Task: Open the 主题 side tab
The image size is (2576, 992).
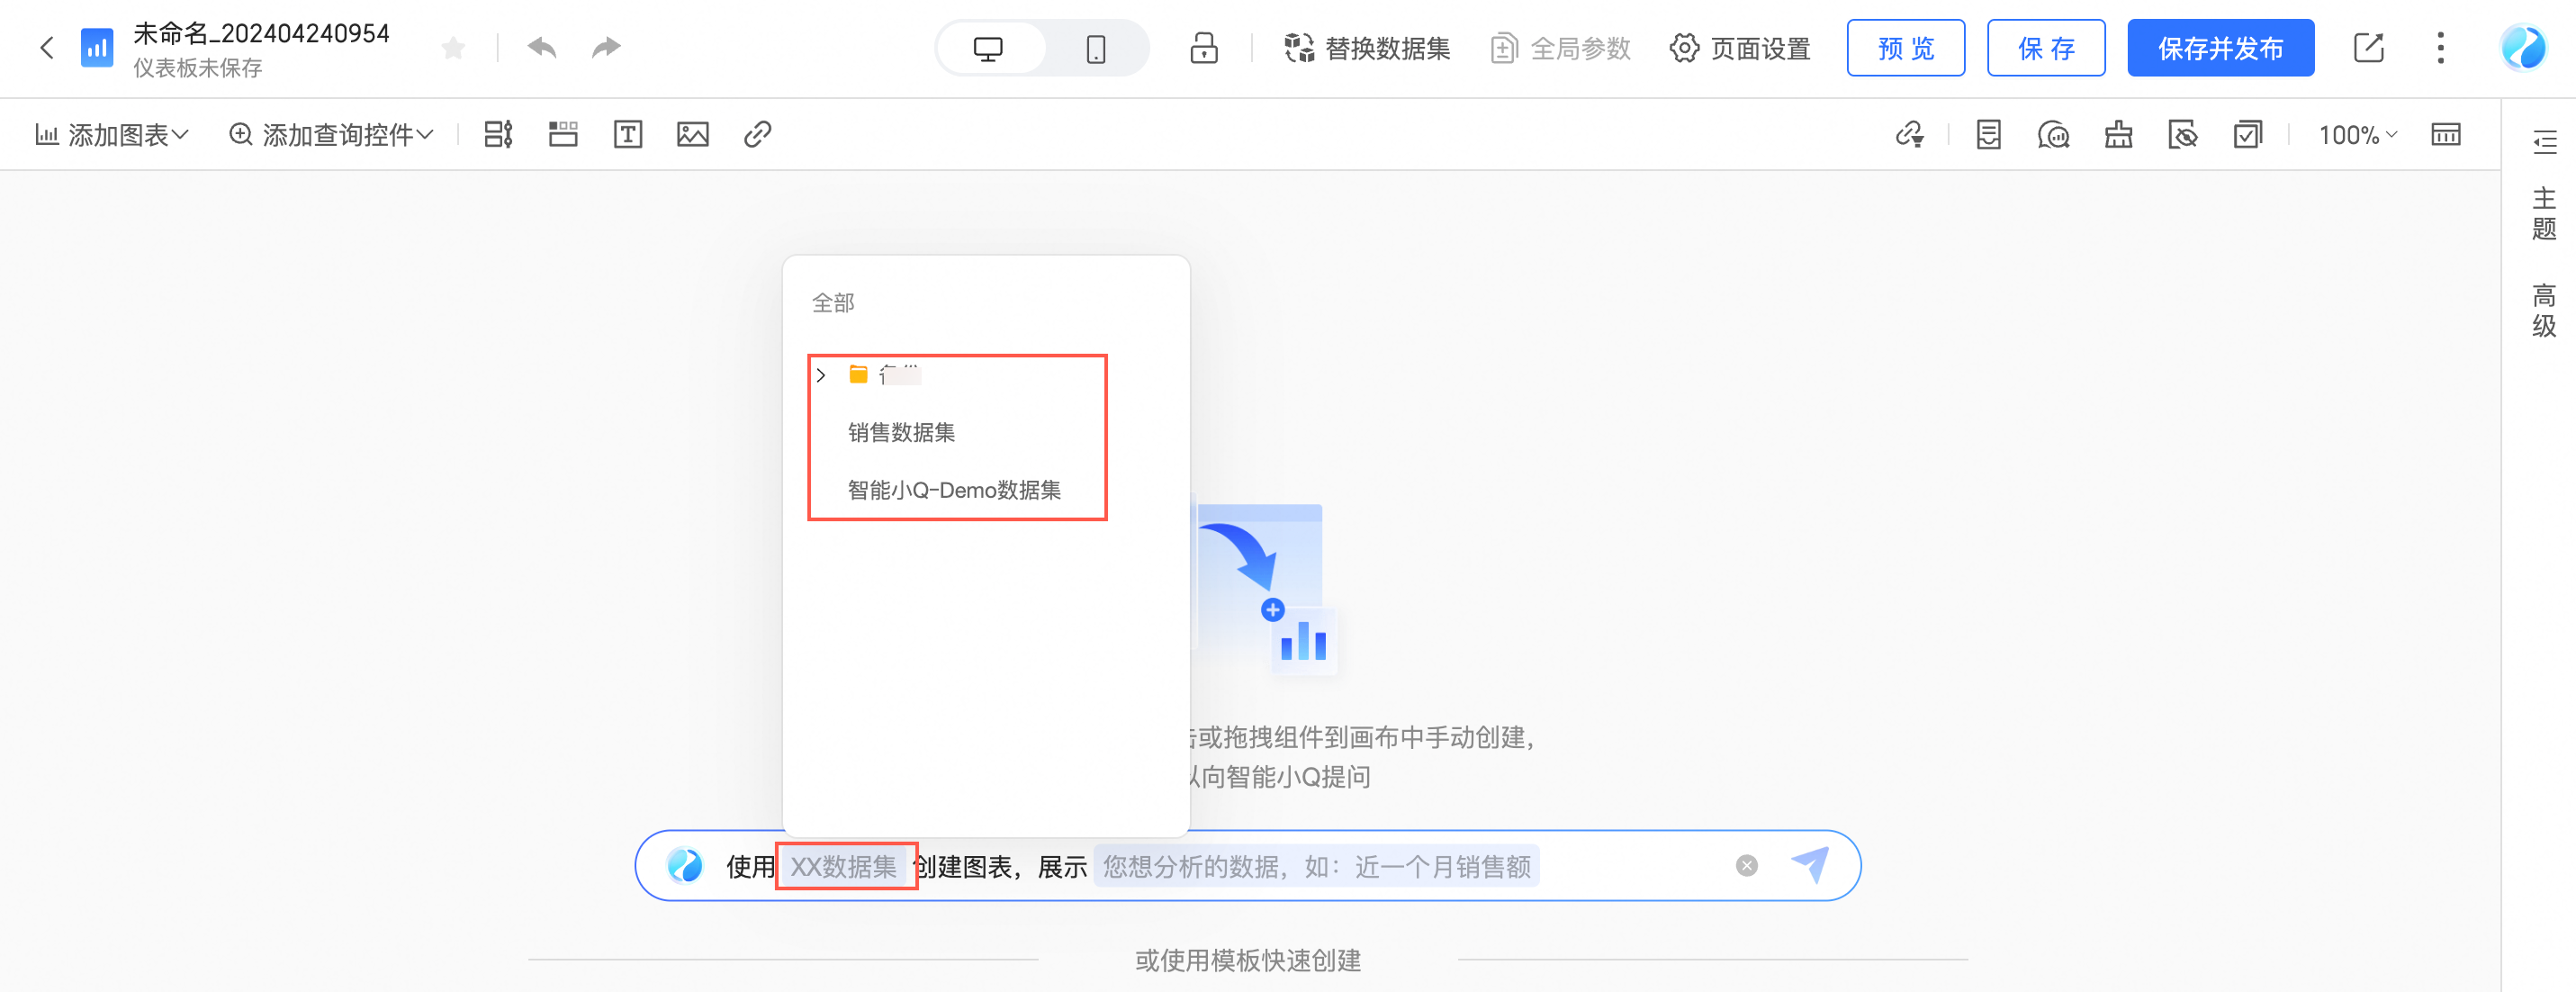Action: (x=2543, y=212)
